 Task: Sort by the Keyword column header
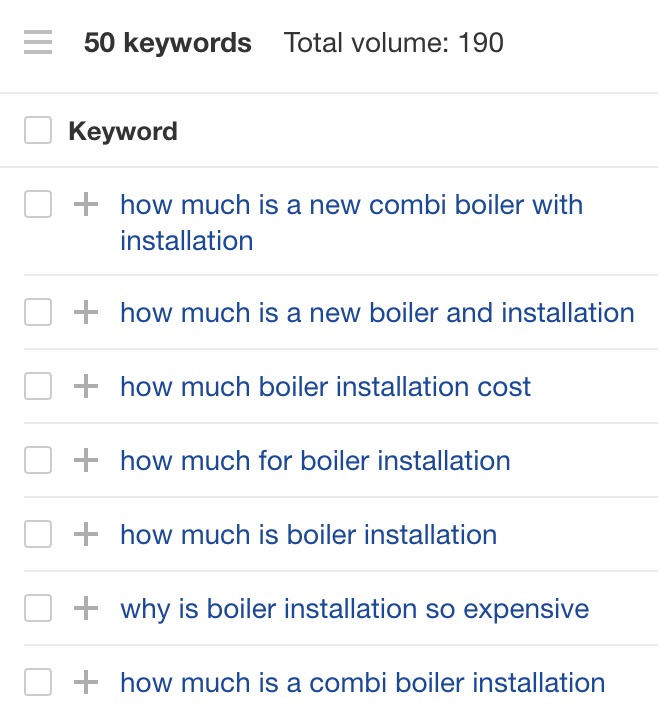point(123,131)
